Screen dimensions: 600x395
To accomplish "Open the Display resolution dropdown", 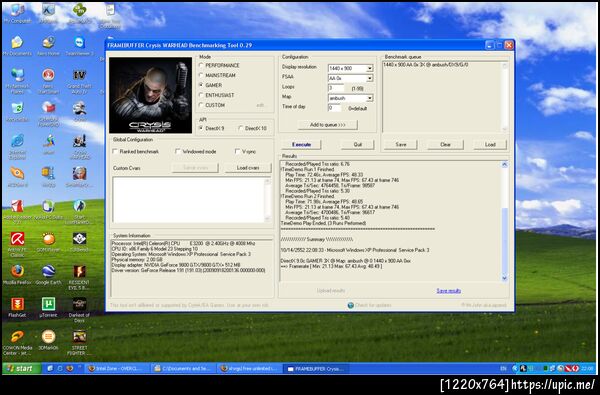I will [370, 68].
